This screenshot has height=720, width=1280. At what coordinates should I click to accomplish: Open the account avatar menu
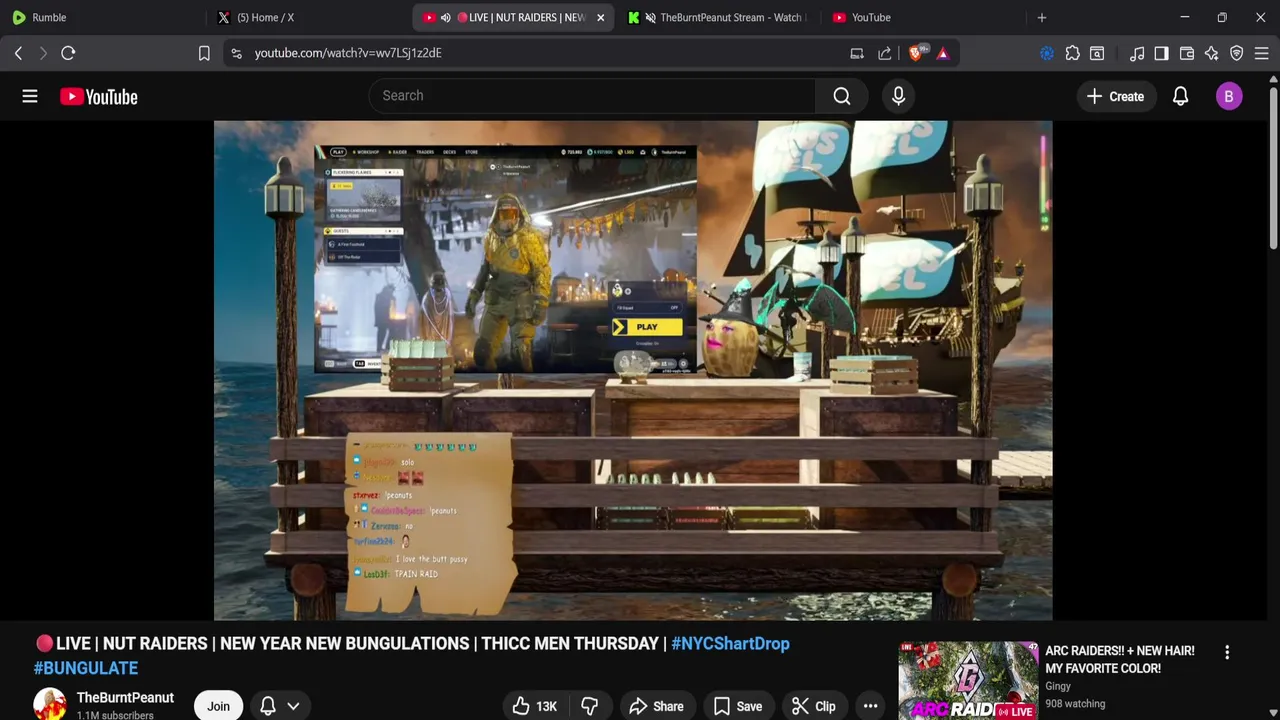coord(1229,96)
